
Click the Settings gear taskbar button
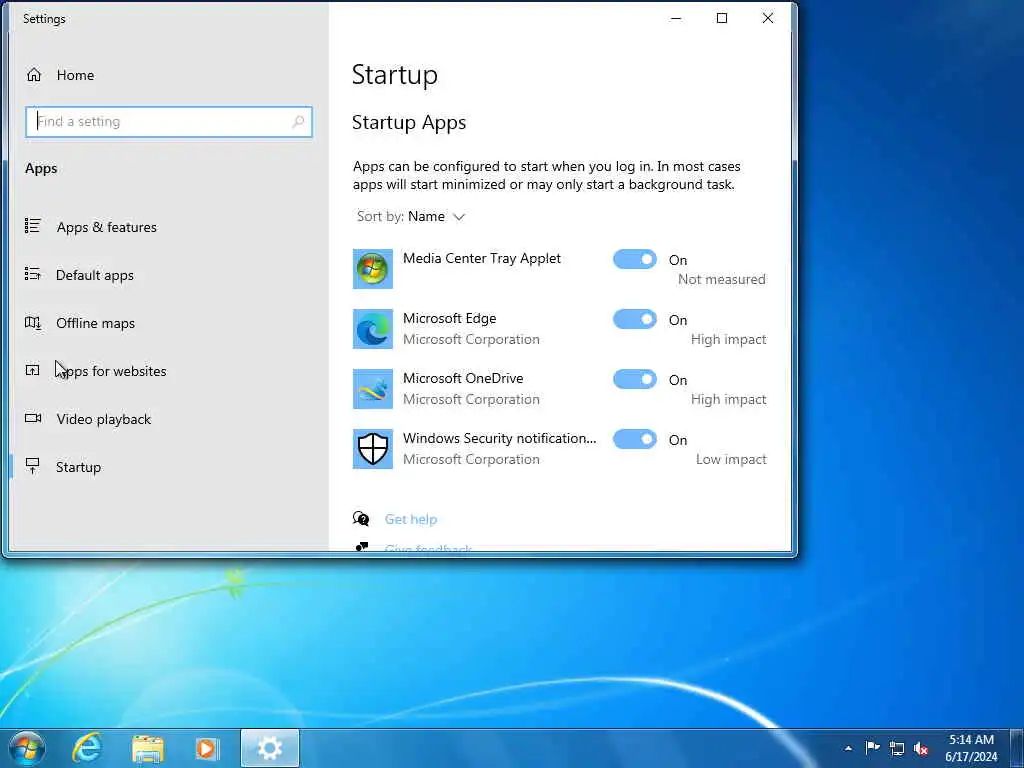pos(270,748)
